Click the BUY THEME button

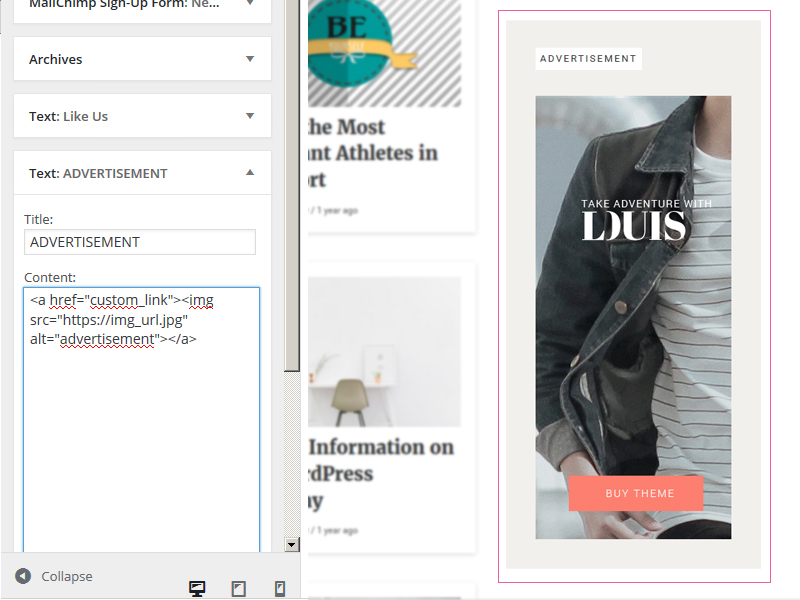tap(636, 493)
